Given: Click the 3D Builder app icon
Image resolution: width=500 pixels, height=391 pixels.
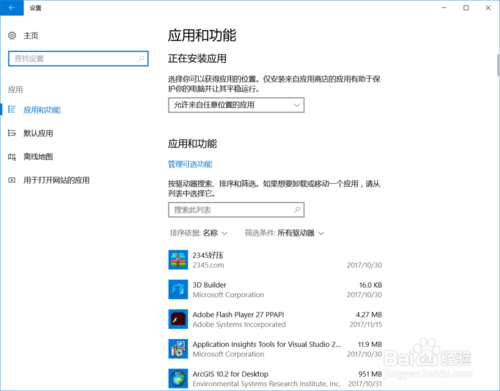Looking at the screenshot, I should click(178, 289).
